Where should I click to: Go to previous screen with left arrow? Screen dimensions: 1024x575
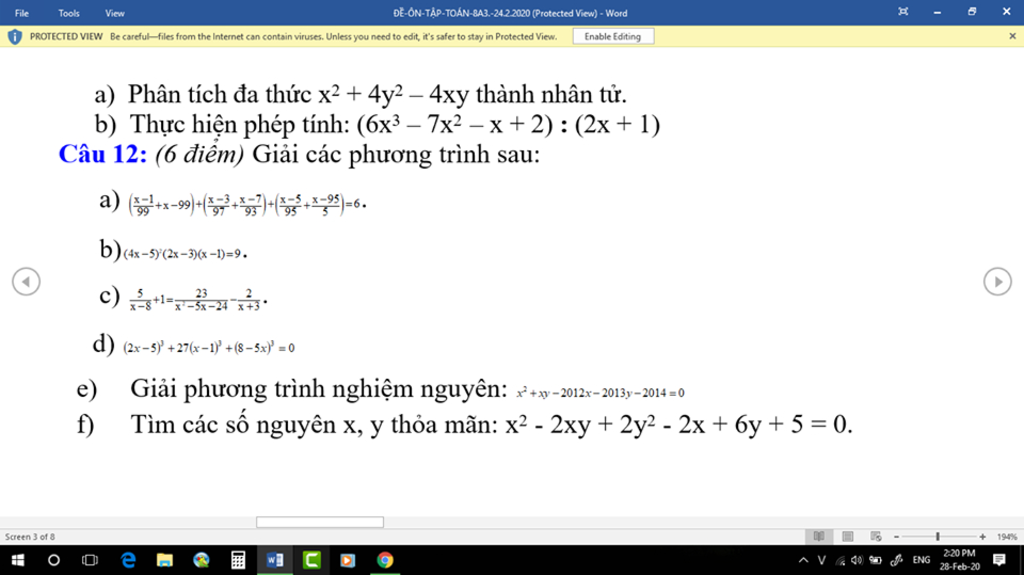26,282
